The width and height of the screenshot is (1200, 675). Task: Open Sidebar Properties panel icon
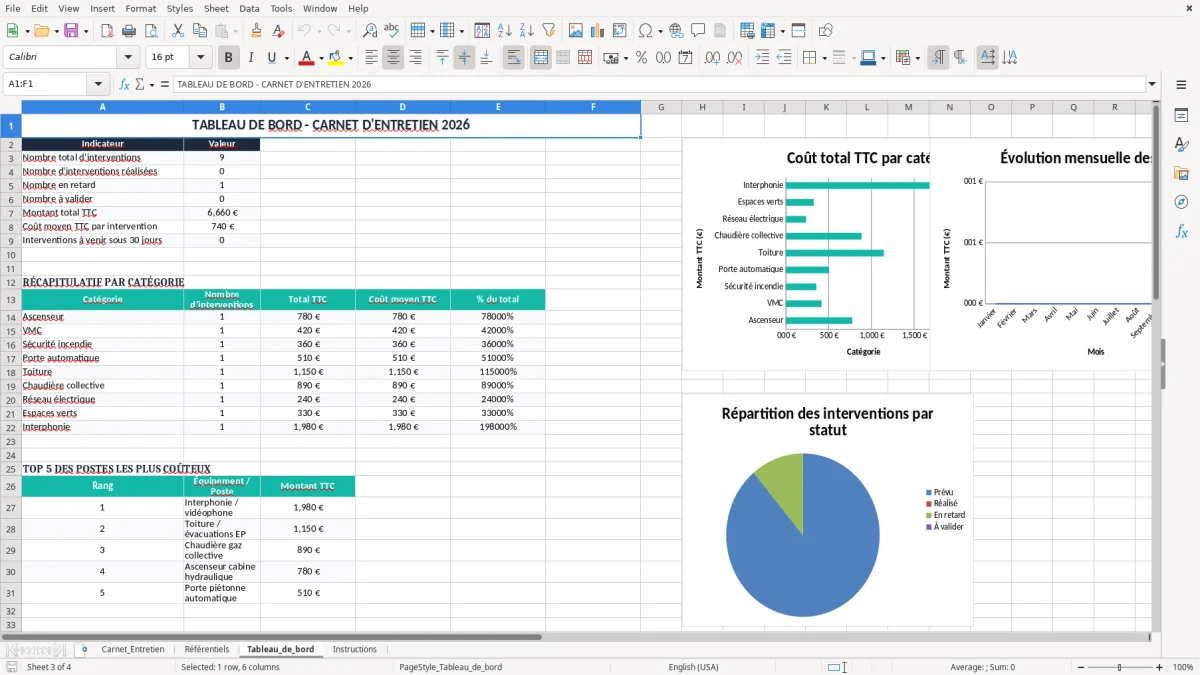click(1181, 116)
